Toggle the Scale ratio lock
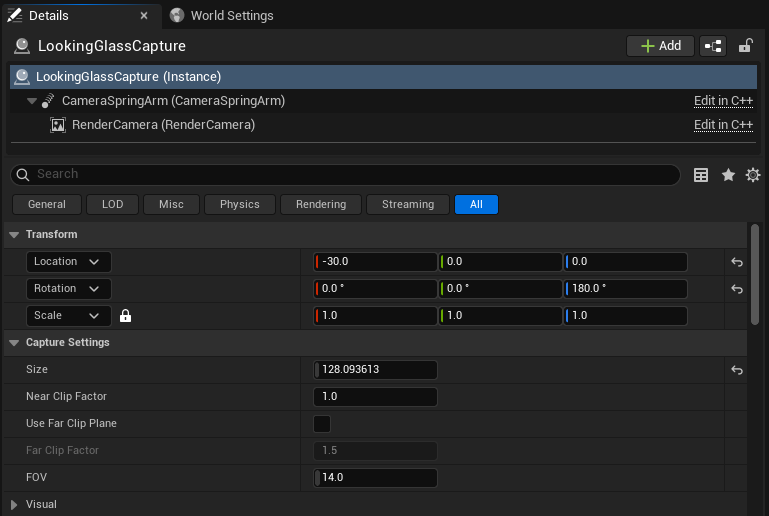 [126, 316]
